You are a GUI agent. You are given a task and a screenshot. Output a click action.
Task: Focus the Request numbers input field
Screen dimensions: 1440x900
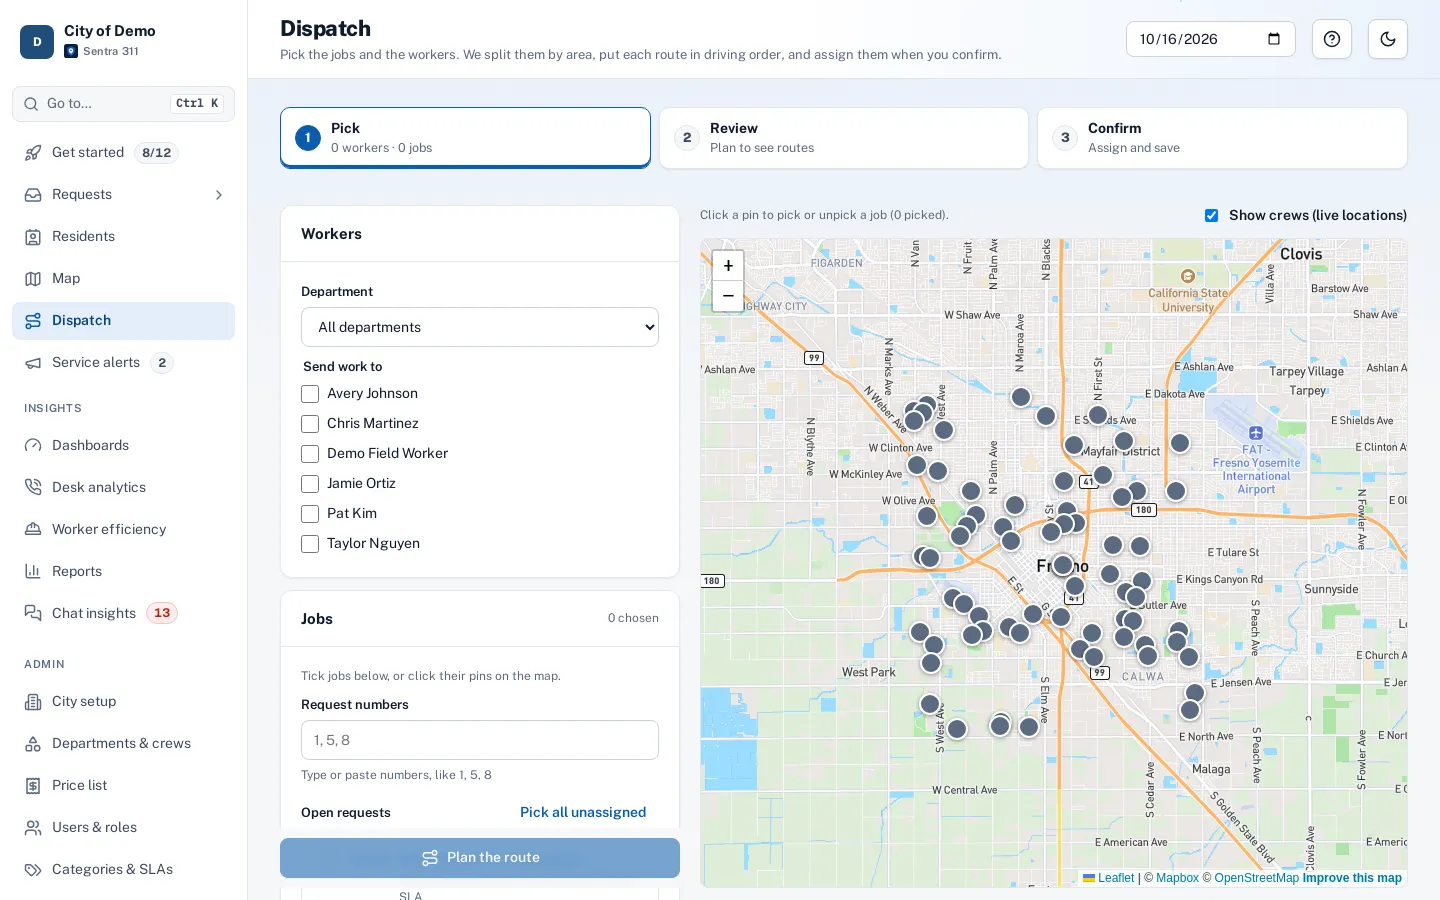(480, 740)
